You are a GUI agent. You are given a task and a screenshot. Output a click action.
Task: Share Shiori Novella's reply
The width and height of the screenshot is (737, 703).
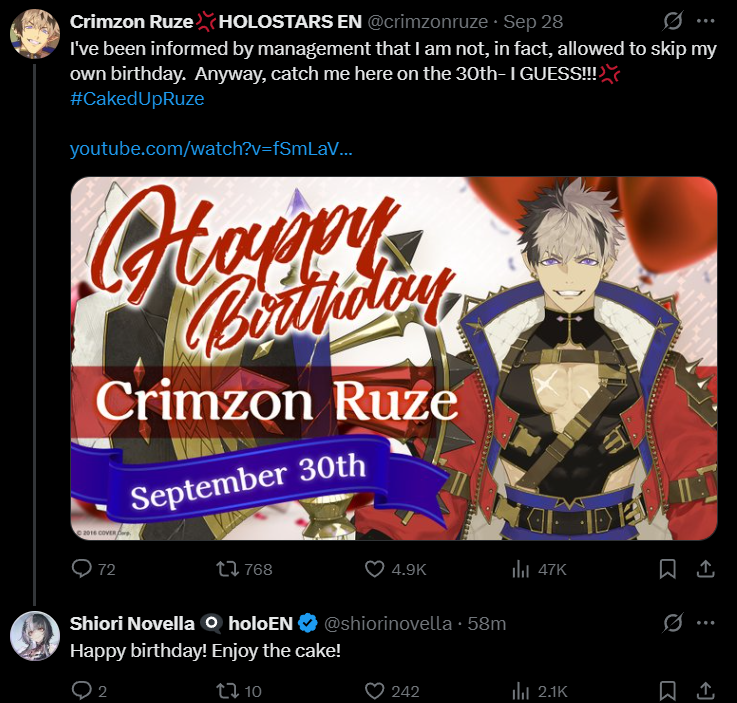706,691
